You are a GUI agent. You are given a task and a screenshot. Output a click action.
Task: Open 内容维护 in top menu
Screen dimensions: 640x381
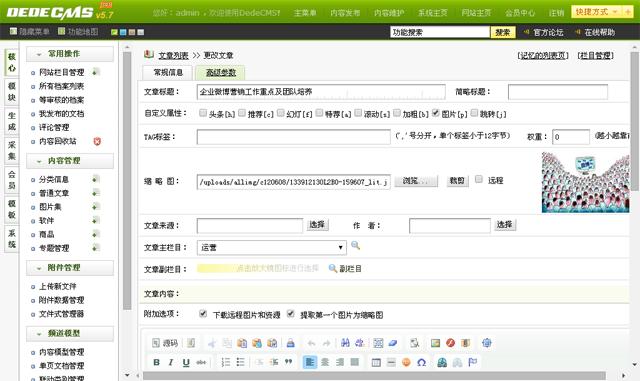coord(389,13)
